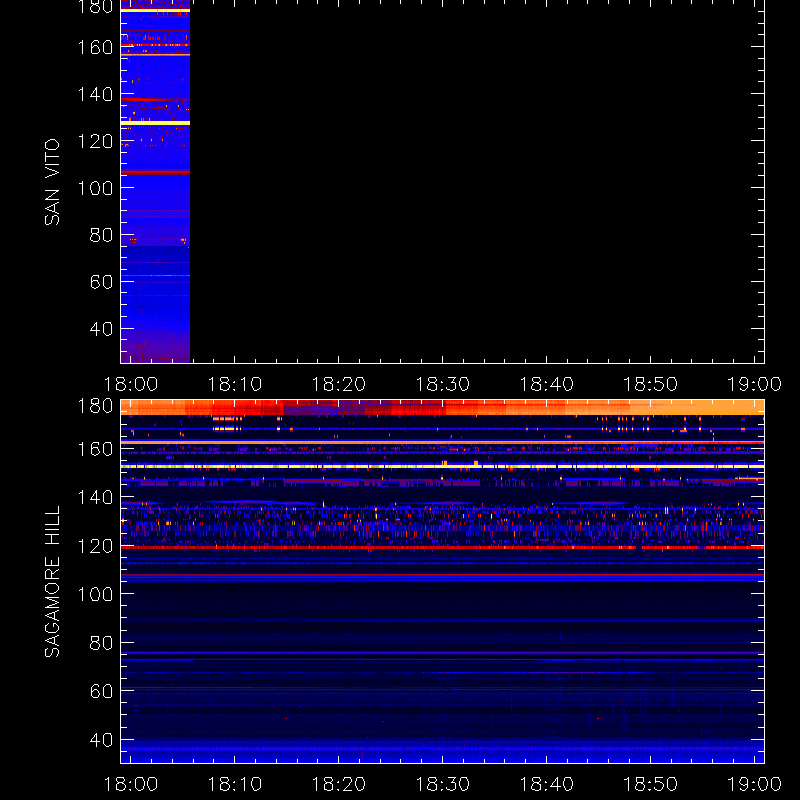Click 18:00 time label under San Vito plot

click(x=131, y=384)
